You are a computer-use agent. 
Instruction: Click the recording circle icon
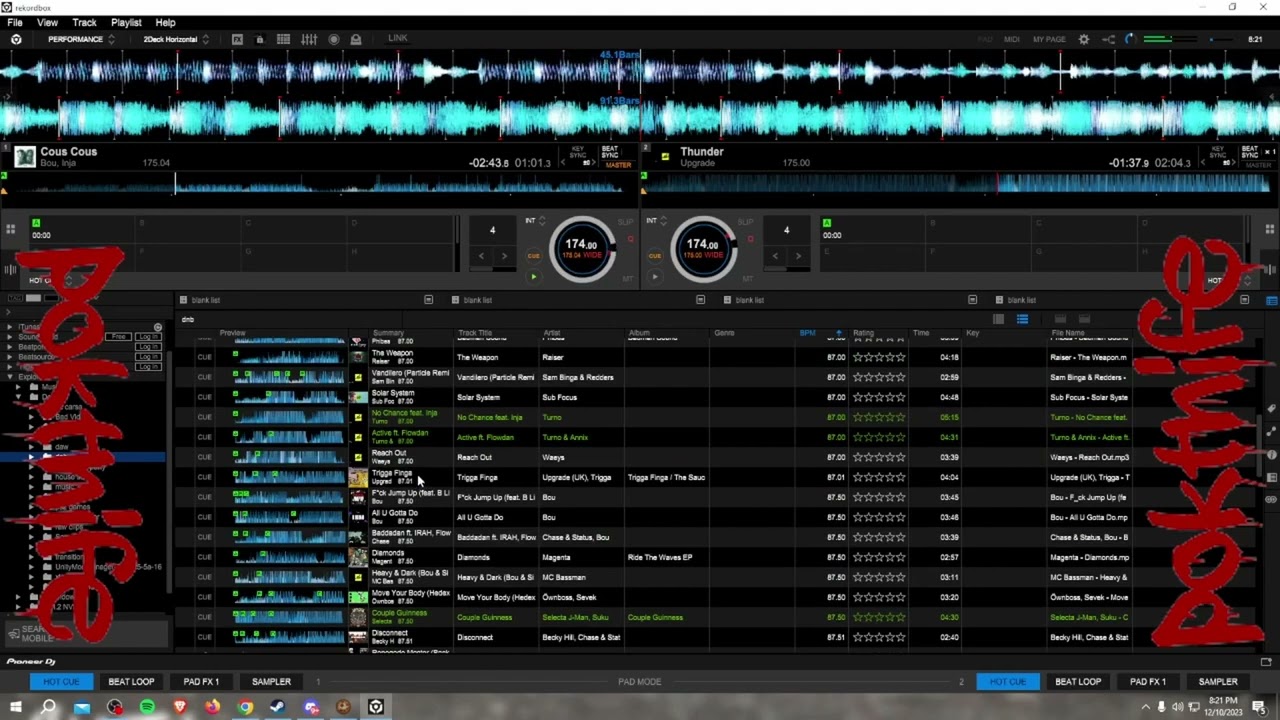(334, 39)
